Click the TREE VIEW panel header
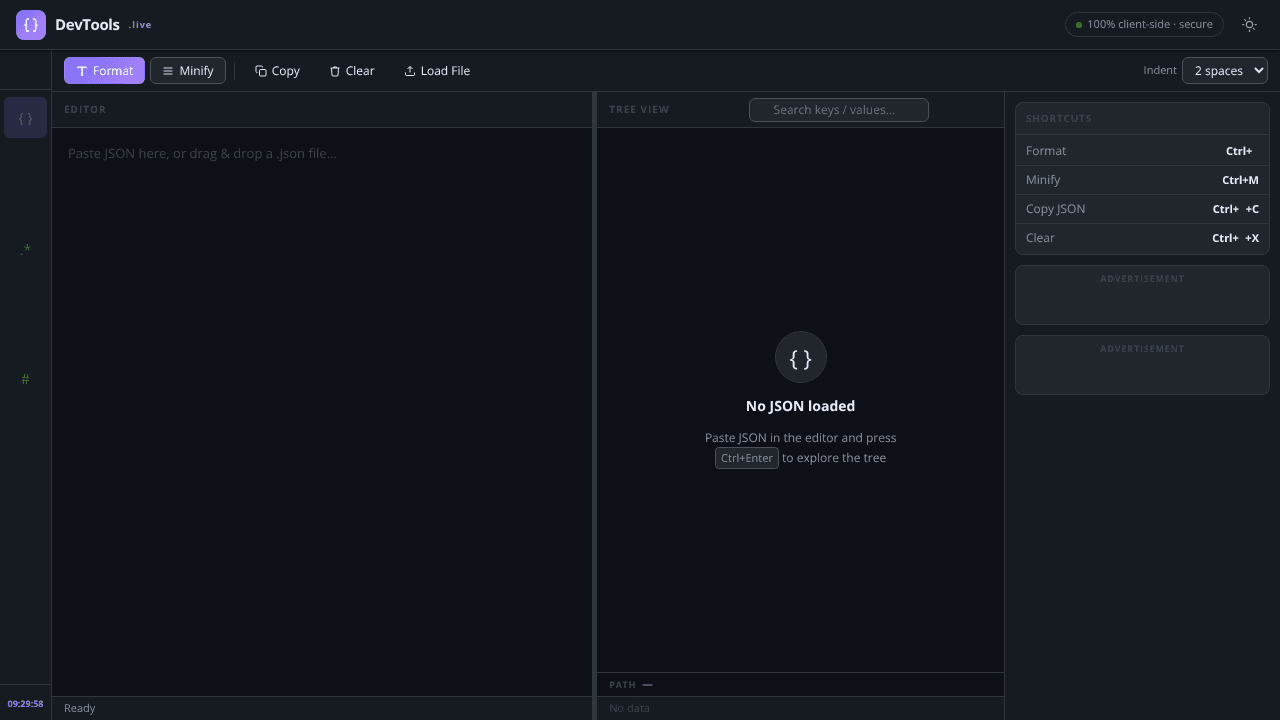This screenshot has height=720, width=1280. click(639, 110)
